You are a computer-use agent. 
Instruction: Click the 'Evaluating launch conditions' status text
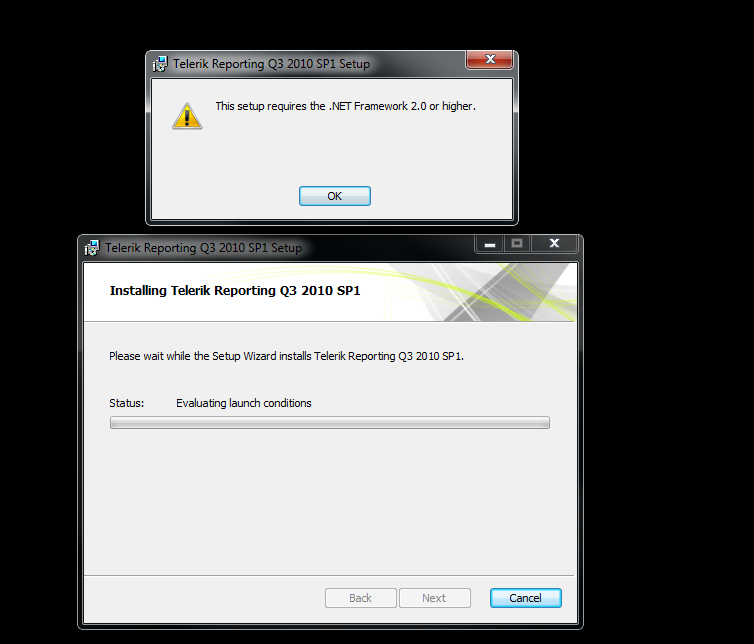coord(244,403)
